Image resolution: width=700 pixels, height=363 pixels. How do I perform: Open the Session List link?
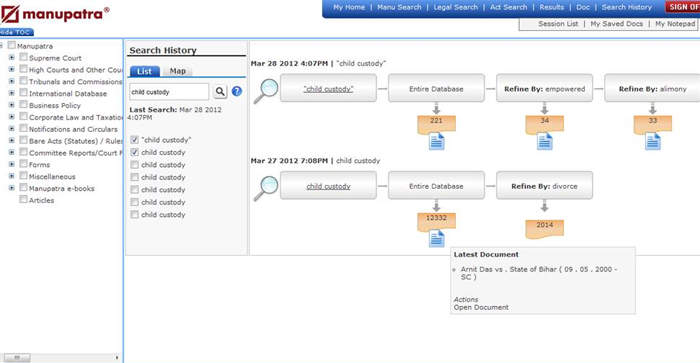(558, 24)
